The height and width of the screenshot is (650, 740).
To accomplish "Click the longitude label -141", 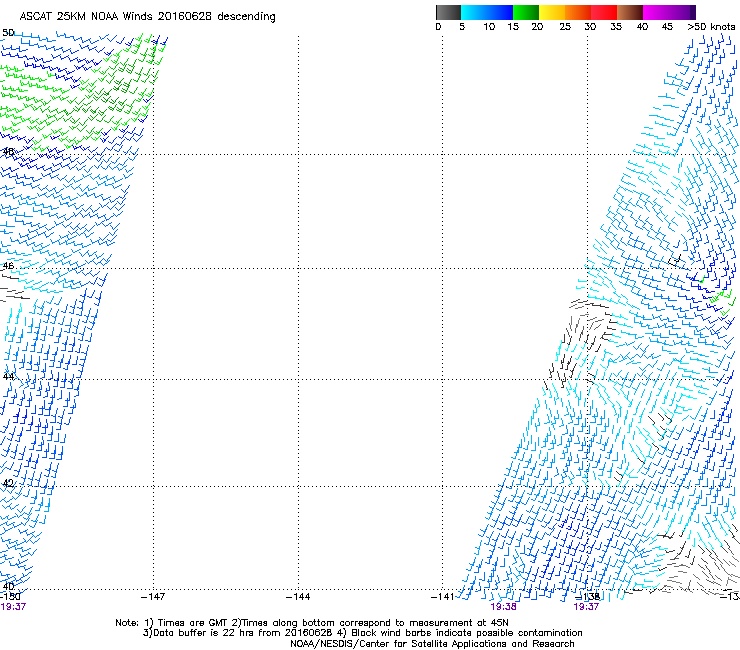I will 443,597.
